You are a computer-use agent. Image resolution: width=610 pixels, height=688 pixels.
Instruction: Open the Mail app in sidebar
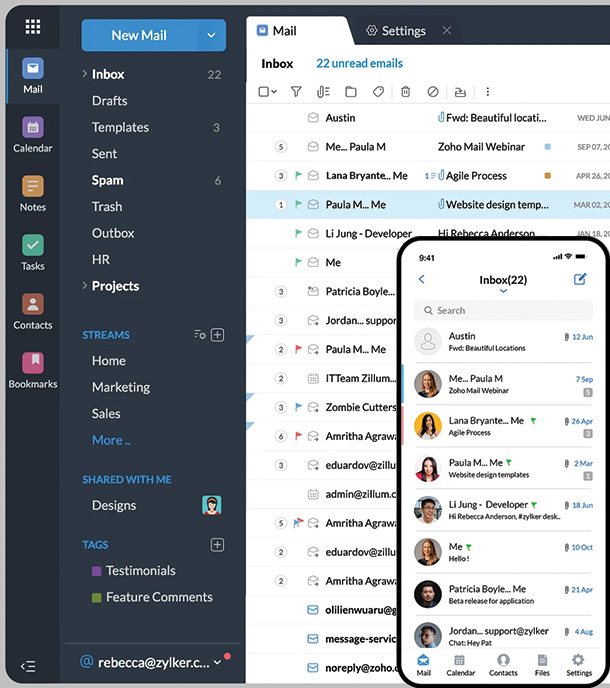tap(32, 76)
